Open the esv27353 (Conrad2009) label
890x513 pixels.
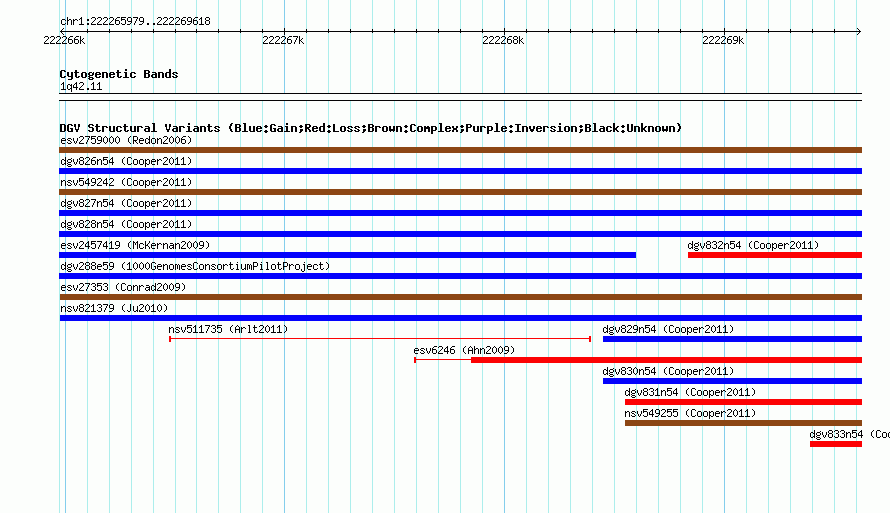coord(123,287)
